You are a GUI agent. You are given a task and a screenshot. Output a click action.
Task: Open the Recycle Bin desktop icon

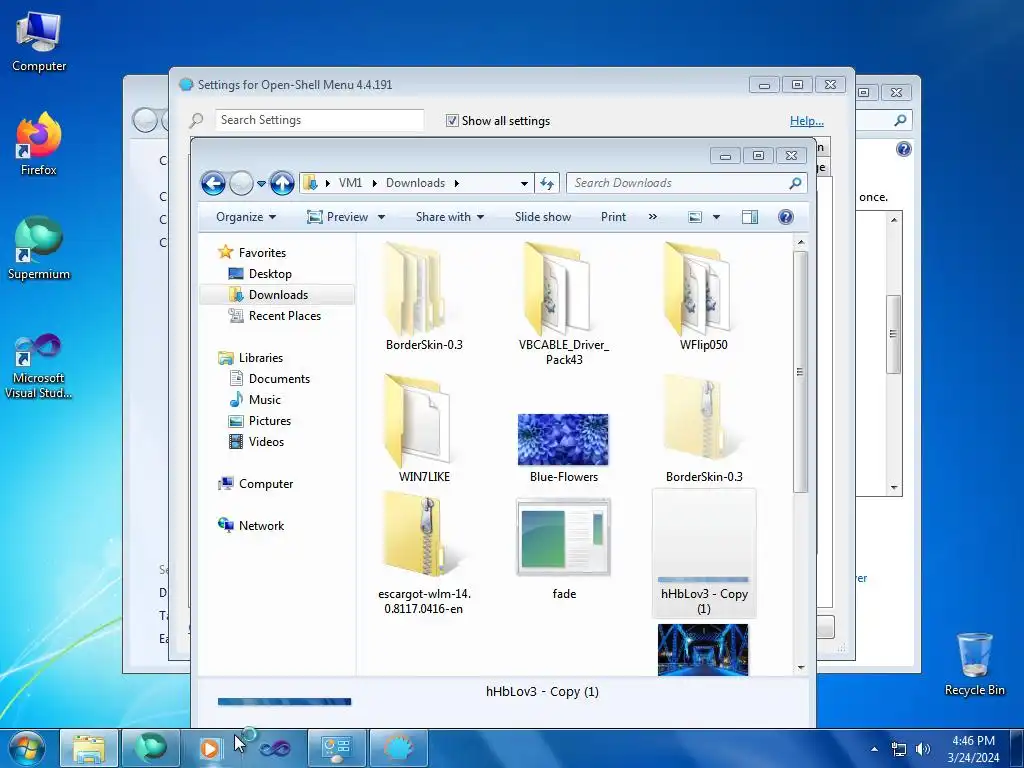point(974,664)
